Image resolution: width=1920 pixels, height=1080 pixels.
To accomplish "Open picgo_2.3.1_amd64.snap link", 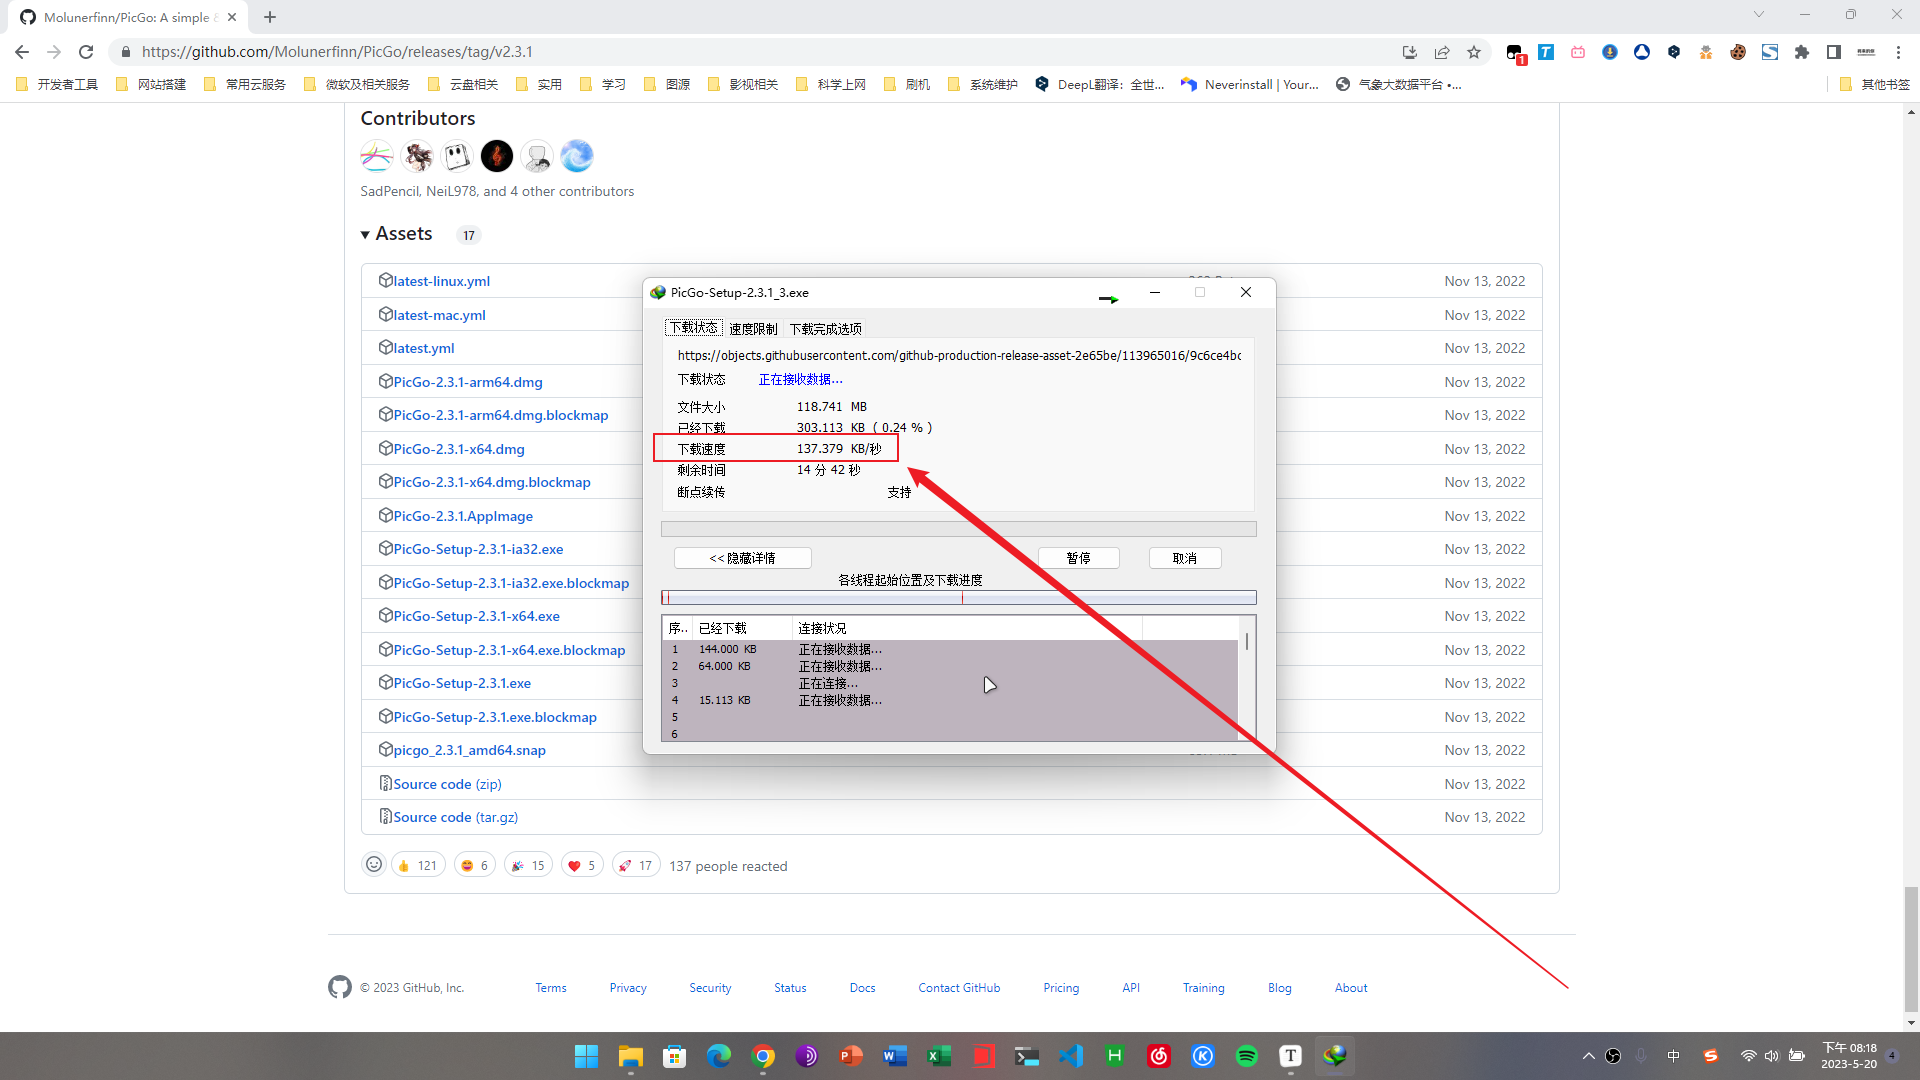I will 469,750.
